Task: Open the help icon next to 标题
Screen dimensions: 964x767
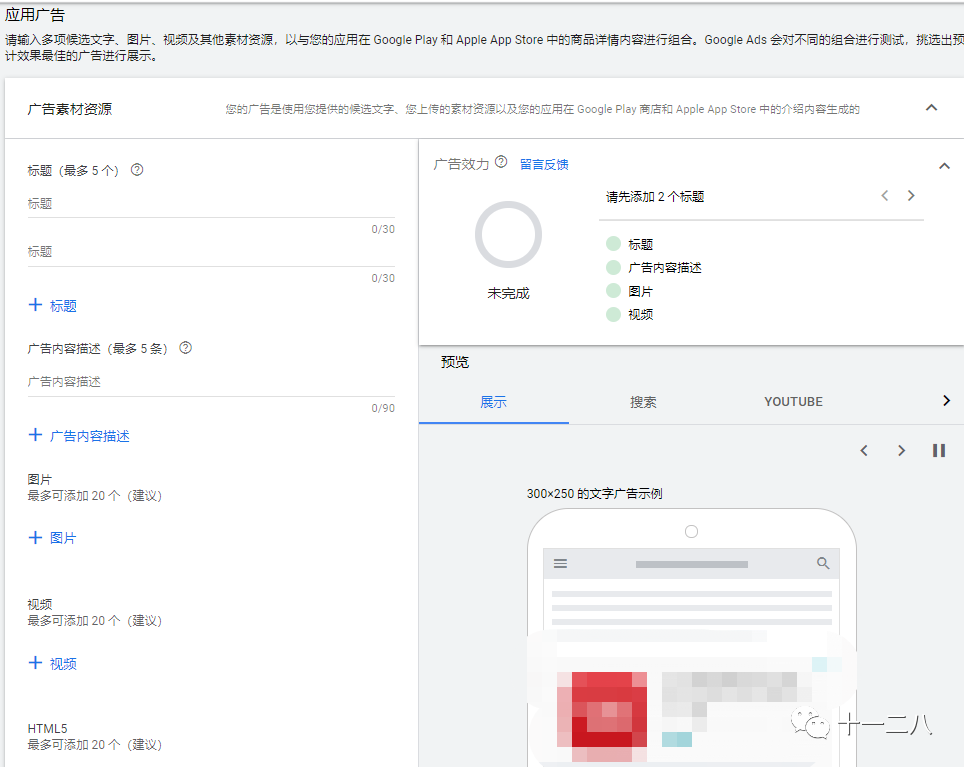Action: (x=136, y=170)
